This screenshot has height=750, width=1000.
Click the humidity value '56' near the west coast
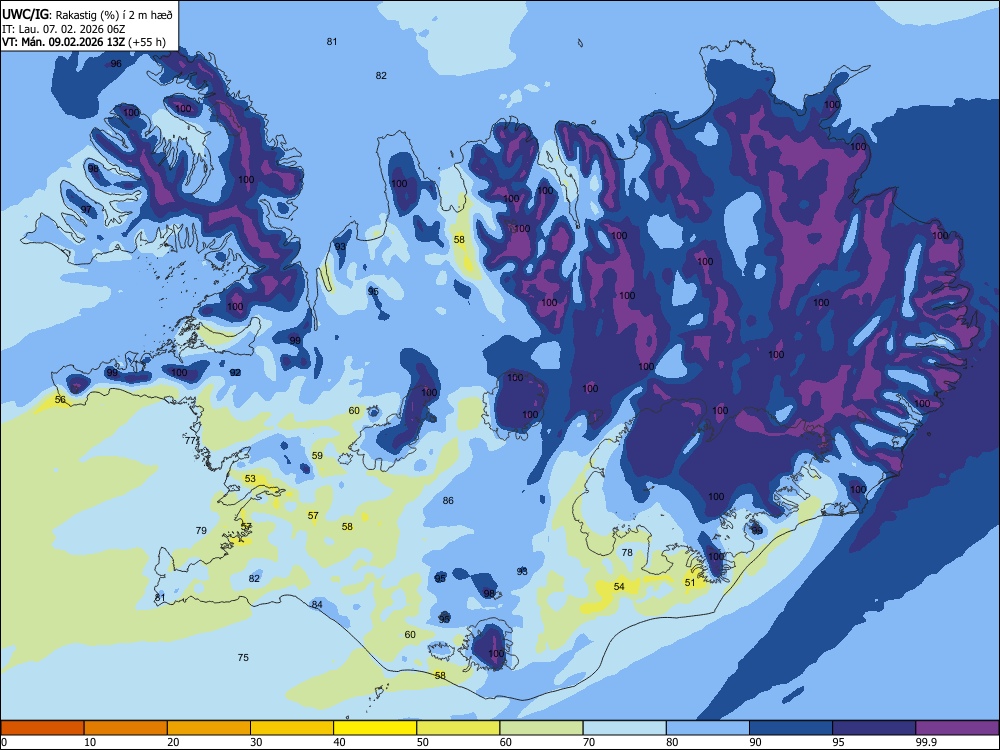60,399
